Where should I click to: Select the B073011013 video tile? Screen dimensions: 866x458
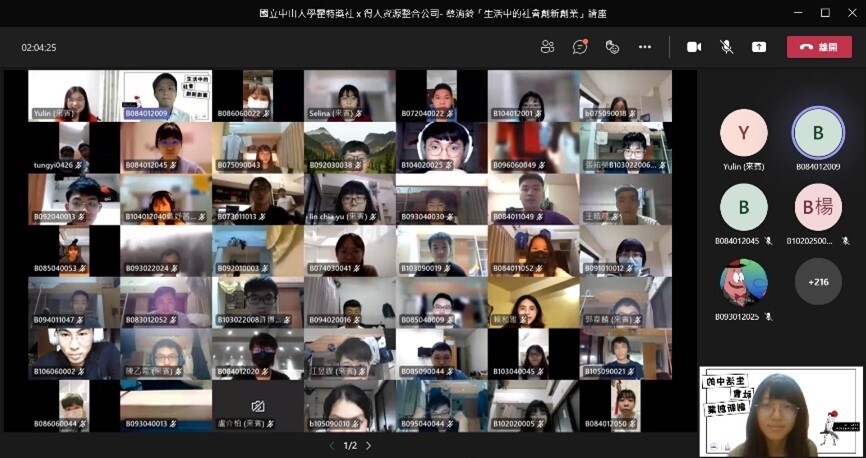click(258, 199)
